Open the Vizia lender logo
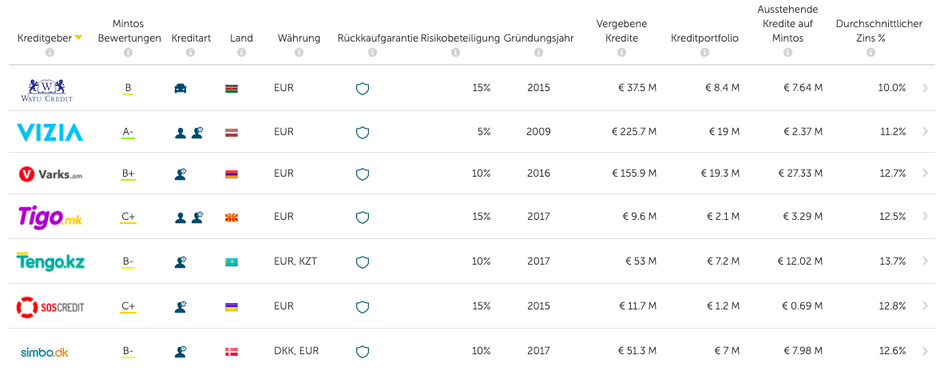This screenshot has width=940, height=371. click(x=50, y=132)
